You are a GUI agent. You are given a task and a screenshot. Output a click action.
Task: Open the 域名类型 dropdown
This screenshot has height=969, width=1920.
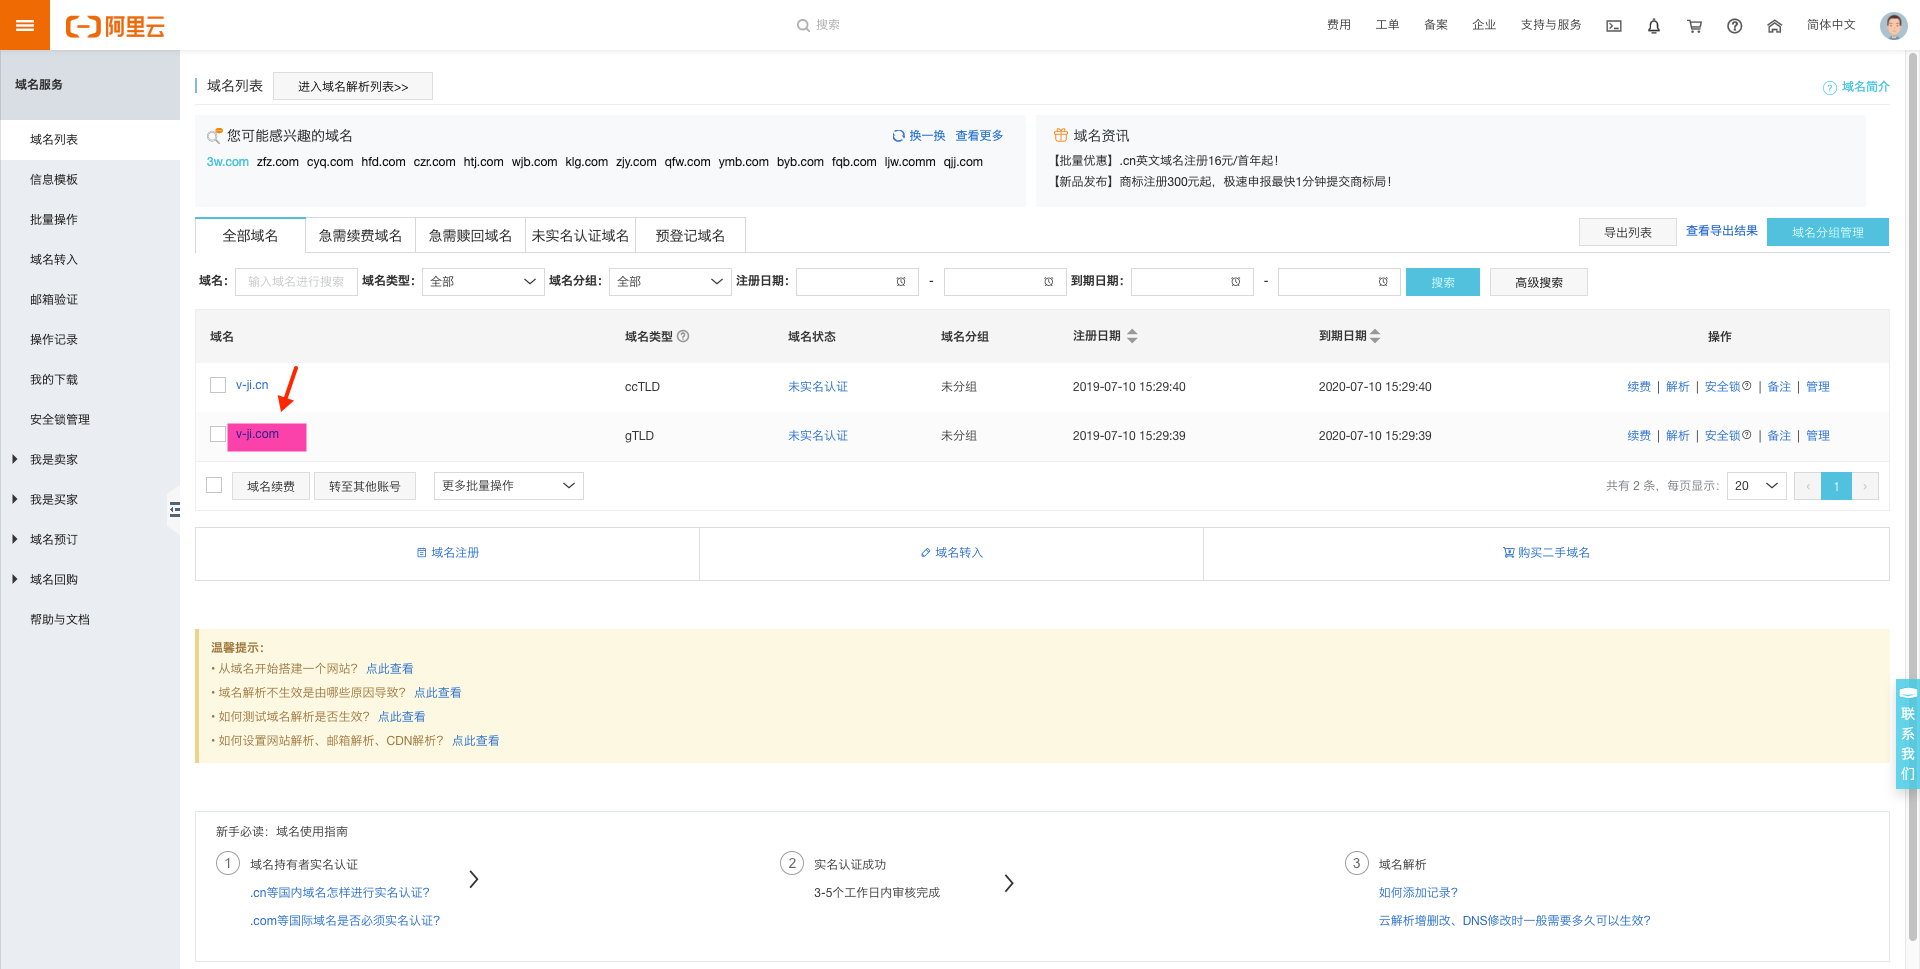[x=482, y=282]
